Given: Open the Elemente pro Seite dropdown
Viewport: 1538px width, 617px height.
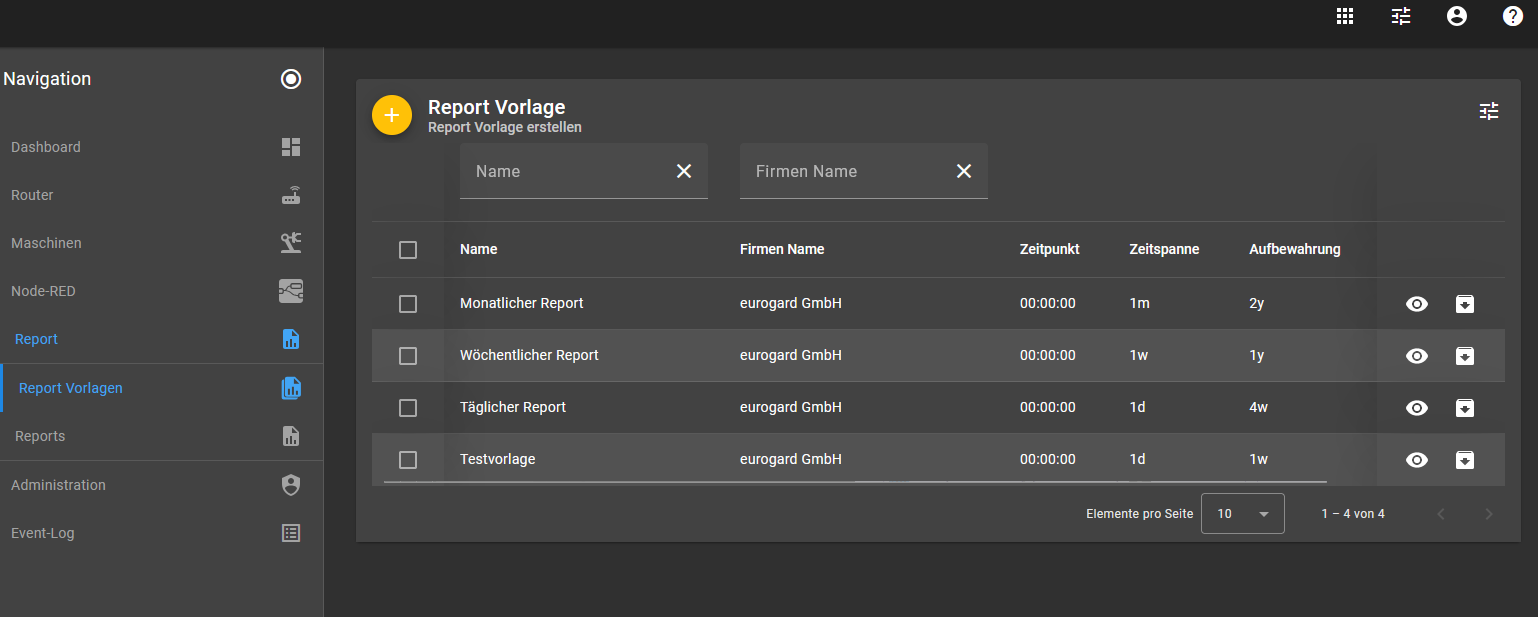Looking at the screenshot, I should tap(1242, 514).
